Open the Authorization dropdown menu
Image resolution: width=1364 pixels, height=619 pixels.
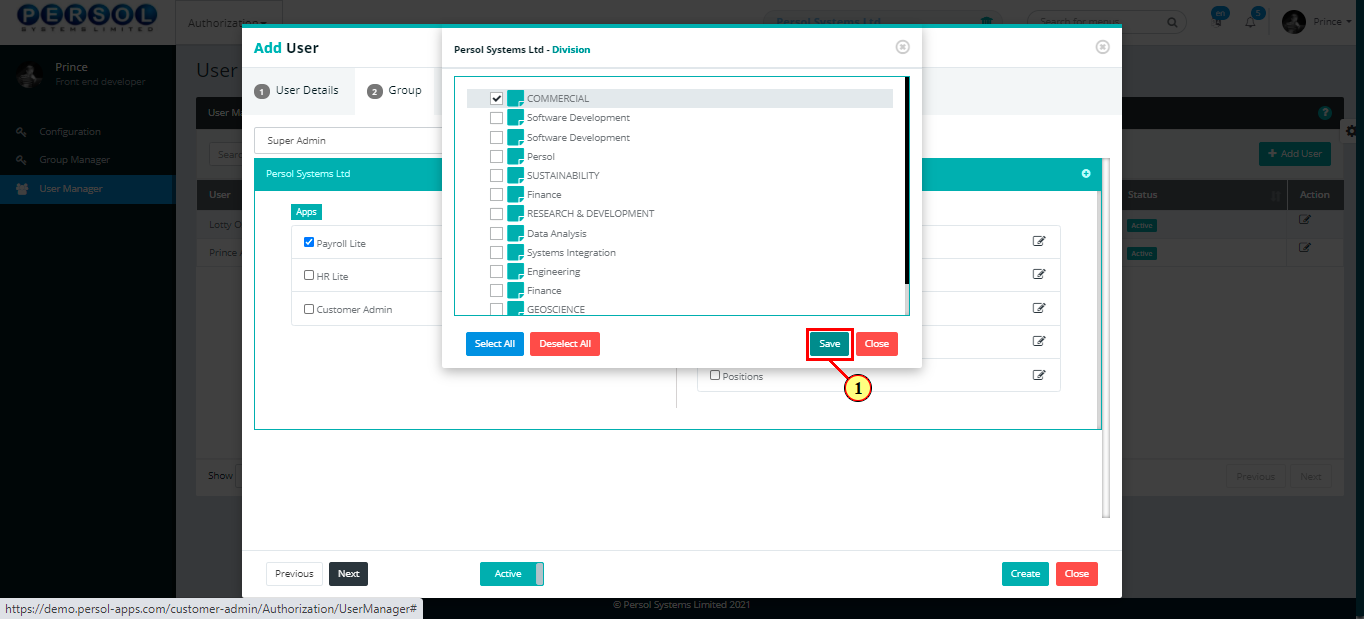[x=228, y=22]
